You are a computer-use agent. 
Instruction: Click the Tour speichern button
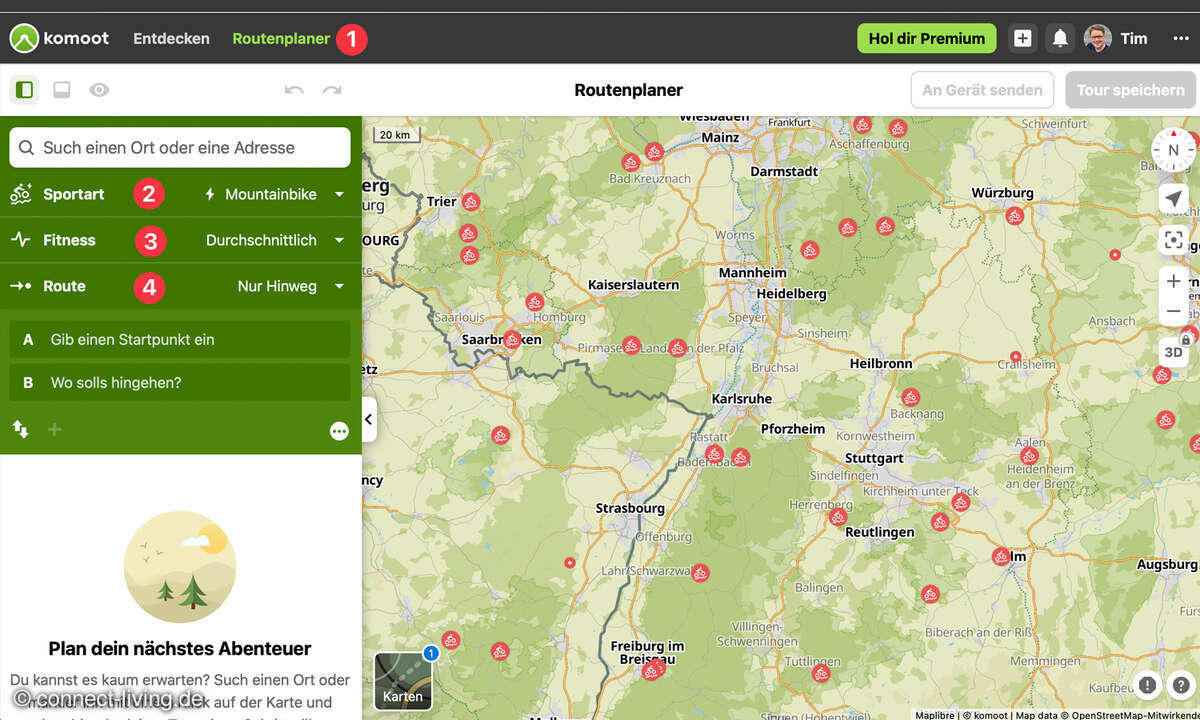coord(1131,90)
